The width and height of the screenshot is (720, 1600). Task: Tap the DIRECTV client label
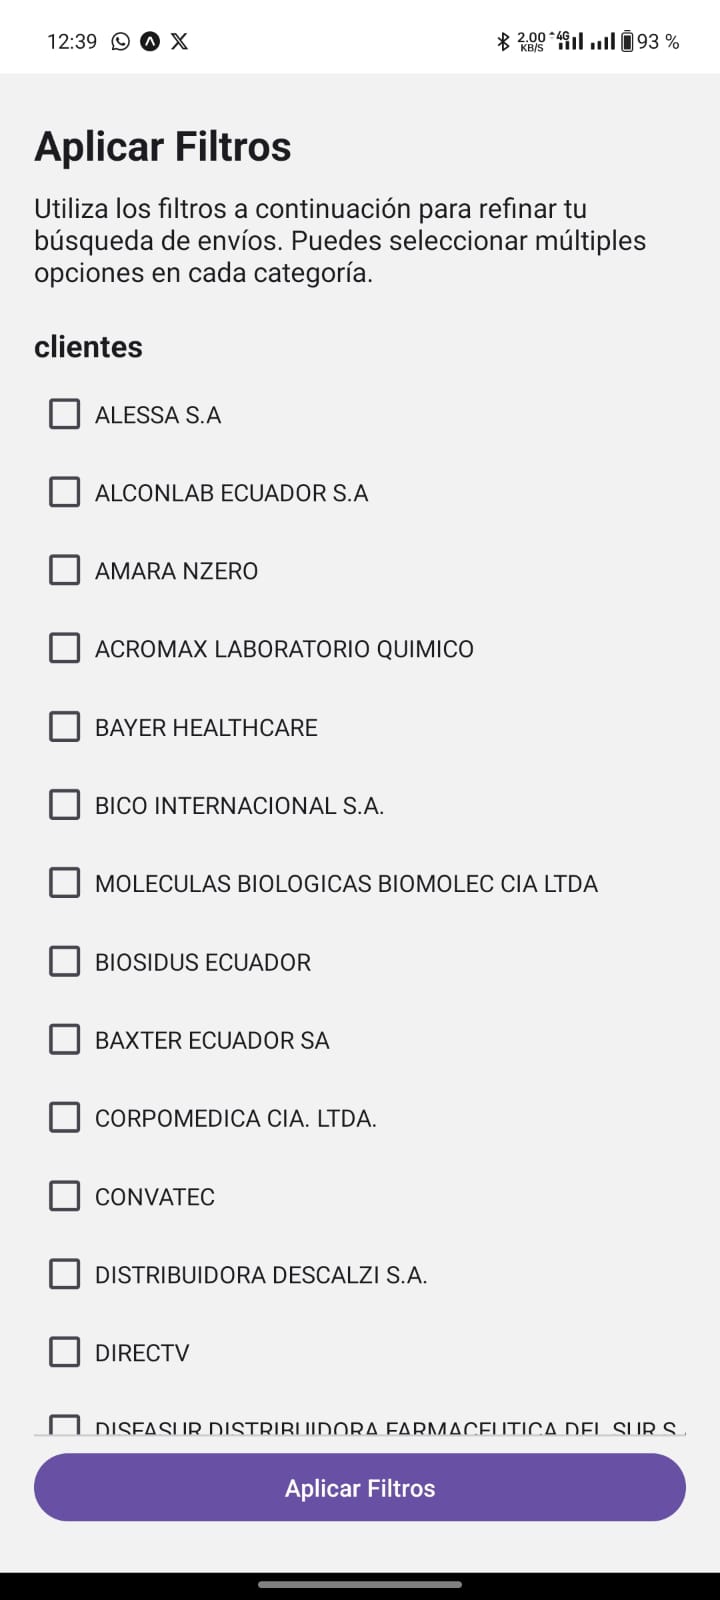142,1353
